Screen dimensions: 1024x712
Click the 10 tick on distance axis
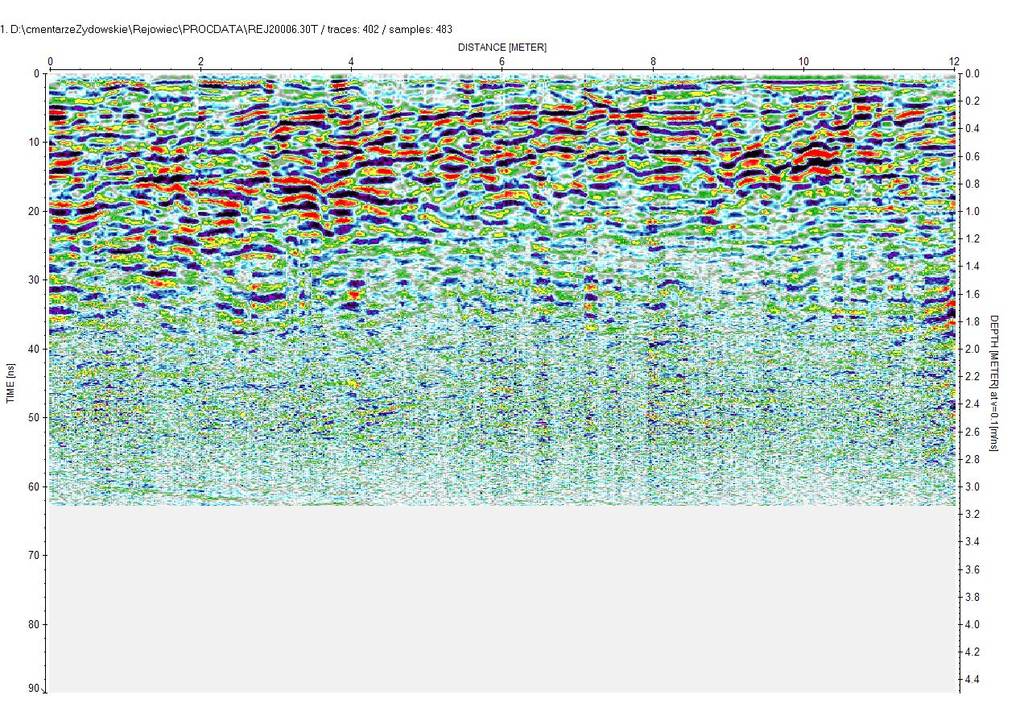[803, 61]
